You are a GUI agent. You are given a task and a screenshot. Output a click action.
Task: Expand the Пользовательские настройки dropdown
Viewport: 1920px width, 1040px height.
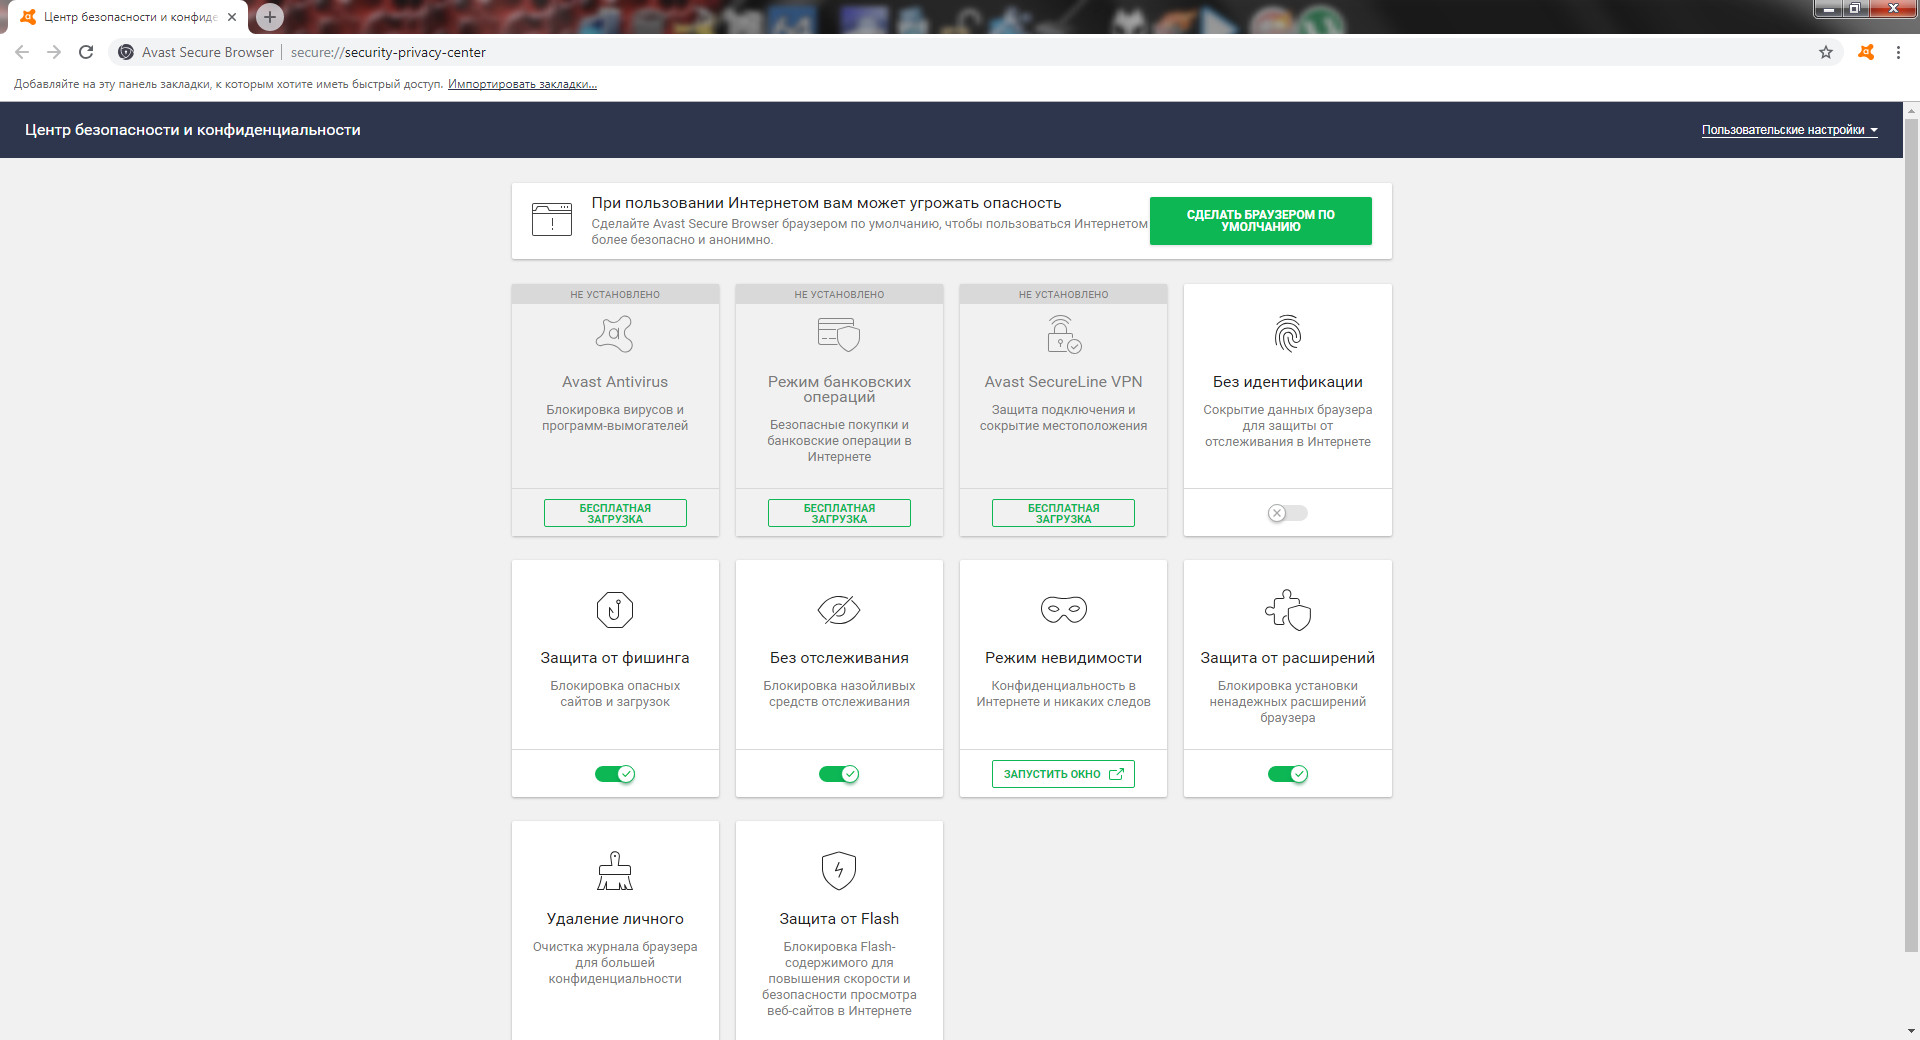pos(1790,130)
